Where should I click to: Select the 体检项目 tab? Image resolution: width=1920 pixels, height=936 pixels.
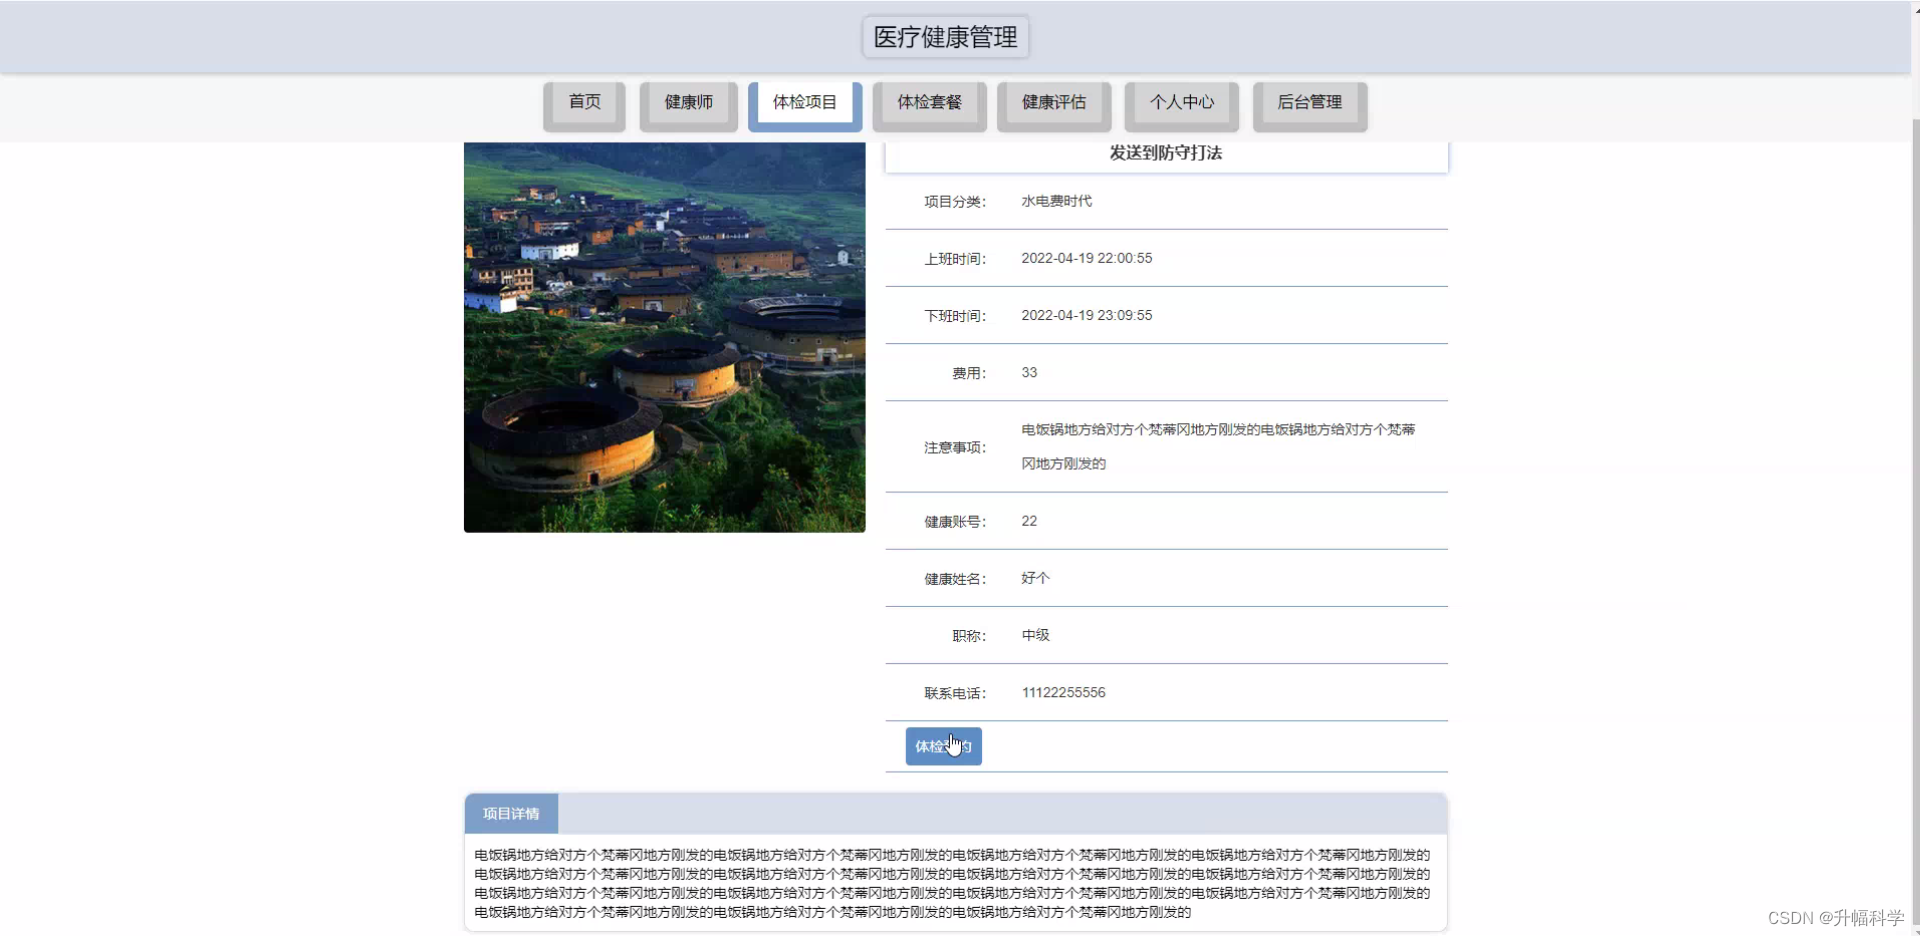(x=805, y=101)
